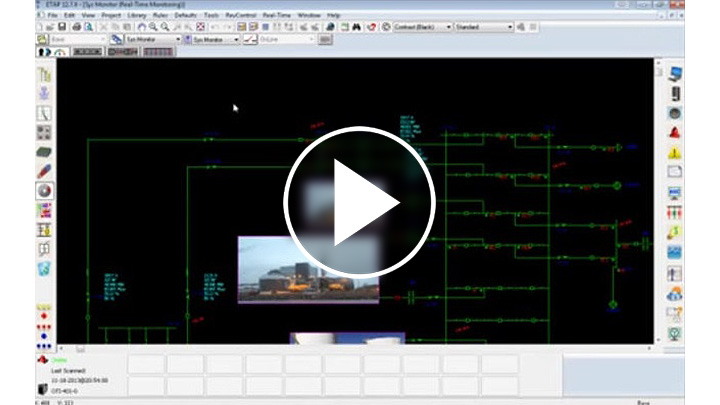Image resolution: width=720 pixels, height=405 pixels.
Task: Open the Project menu
Action: click(x=111, y=15)
